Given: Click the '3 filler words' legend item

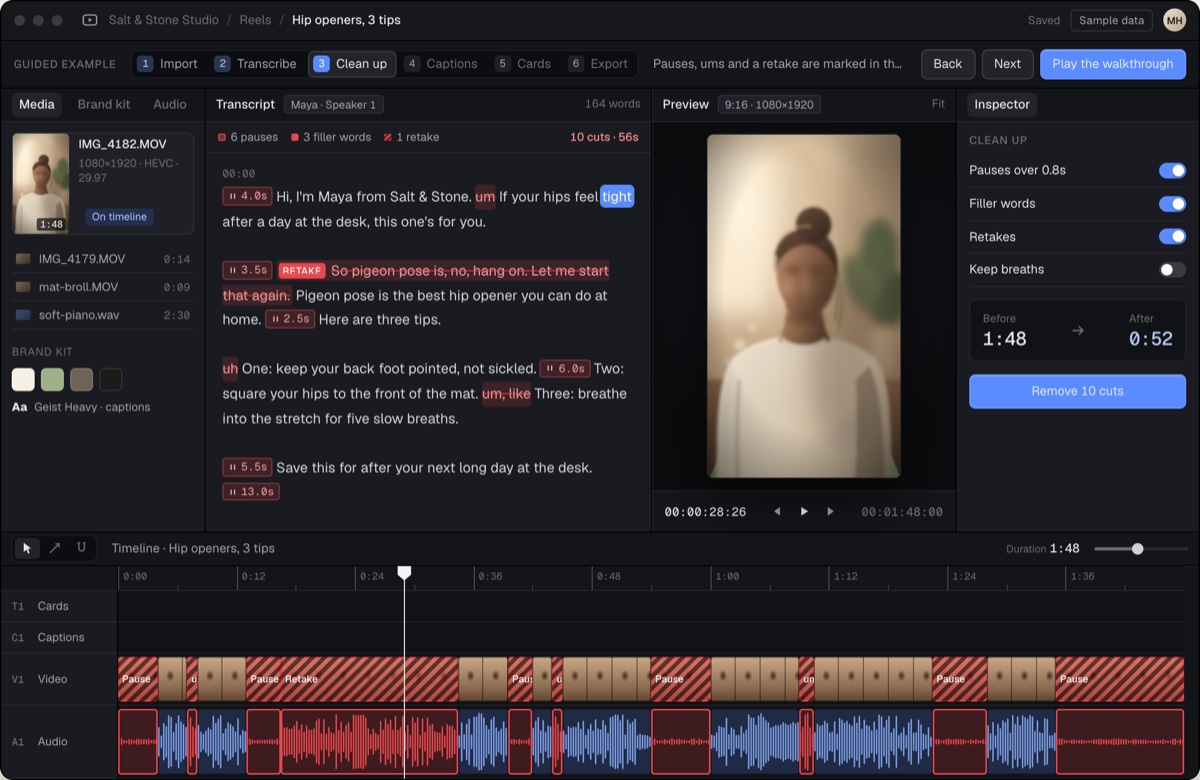Looking at the screenshot, I should click(331, 137).
